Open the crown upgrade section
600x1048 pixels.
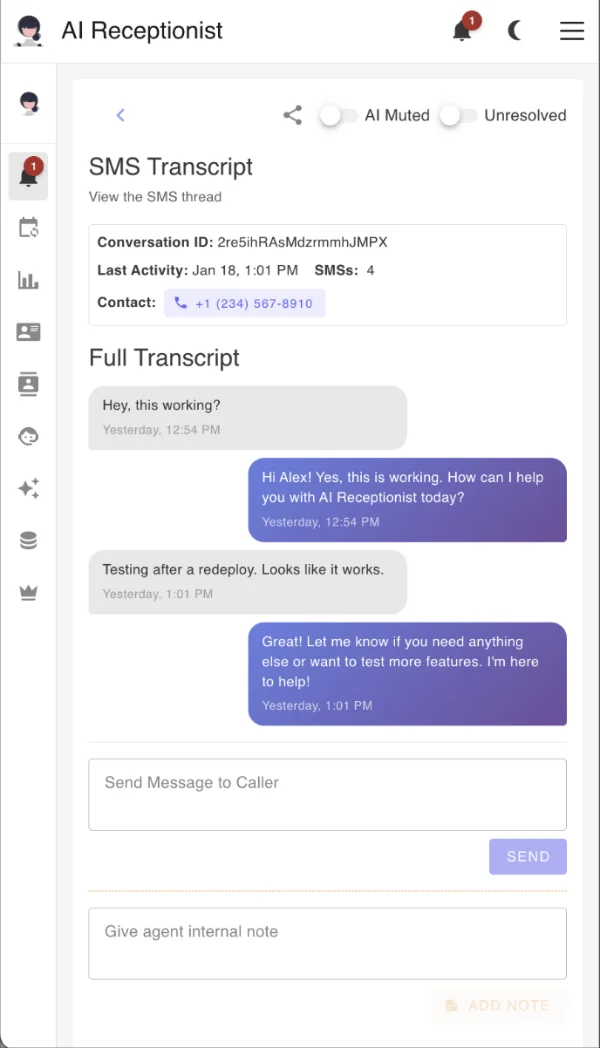tap(28, 591)
